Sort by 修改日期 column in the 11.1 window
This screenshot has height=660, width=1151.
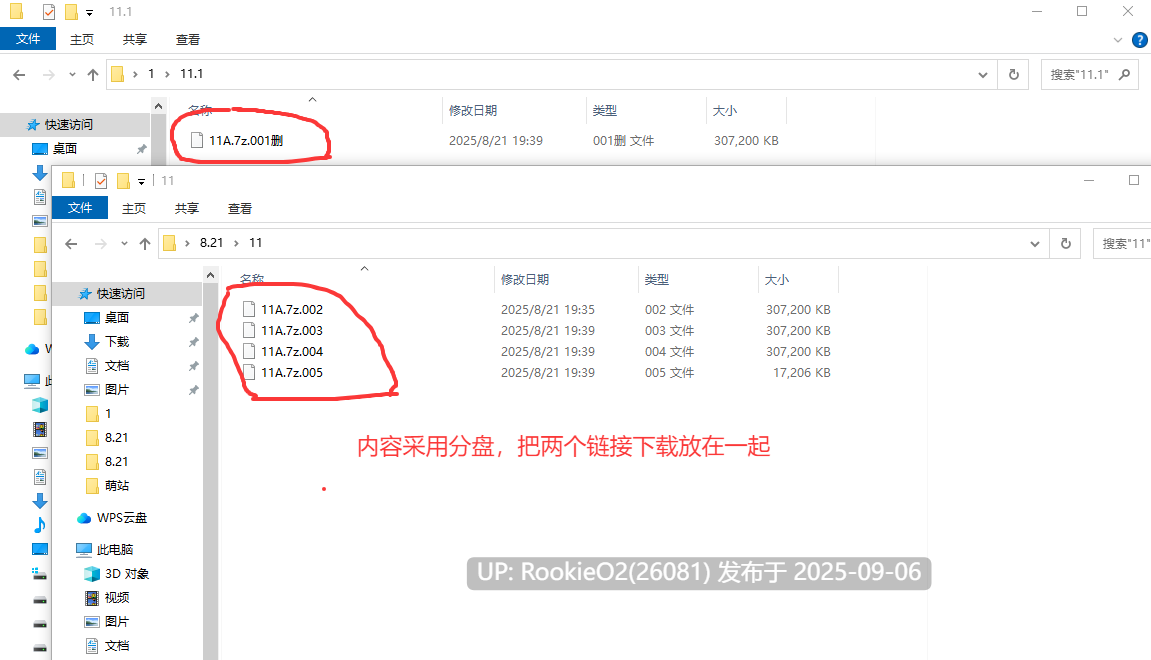(473, 110)
